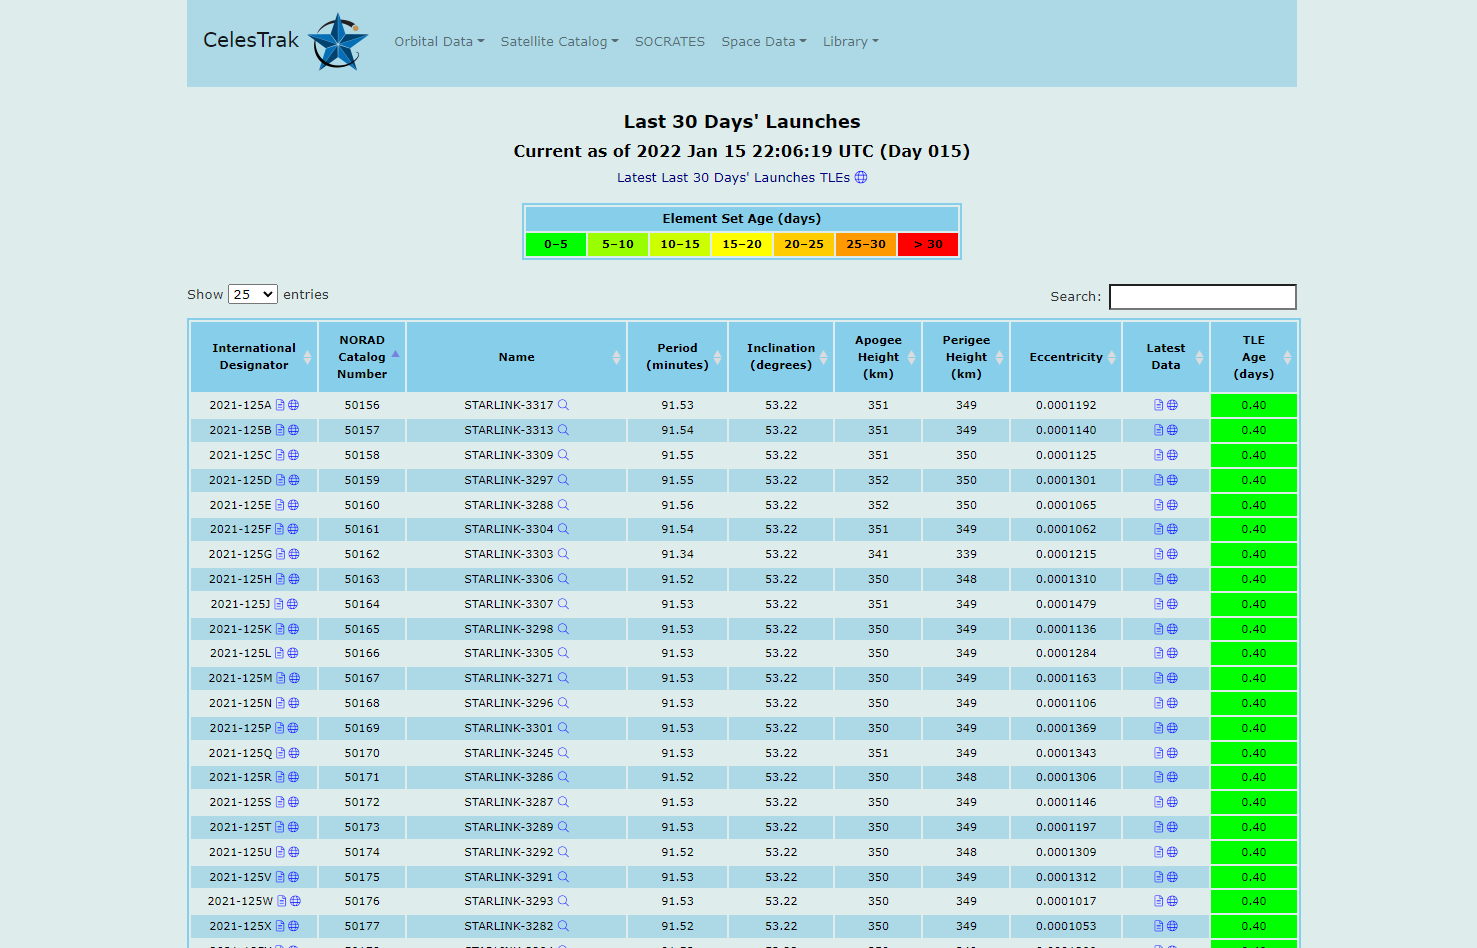Click NORAD number 50162 cell

[362, 554]
